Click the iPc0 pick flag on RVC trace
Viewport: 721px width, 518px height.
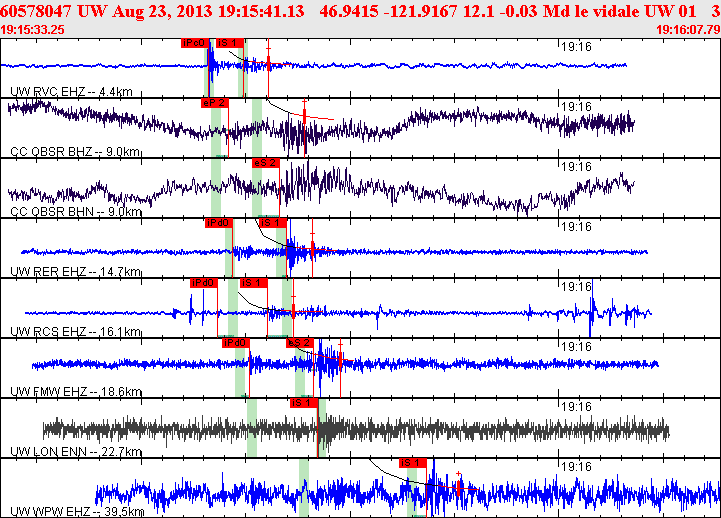point(195,43)
